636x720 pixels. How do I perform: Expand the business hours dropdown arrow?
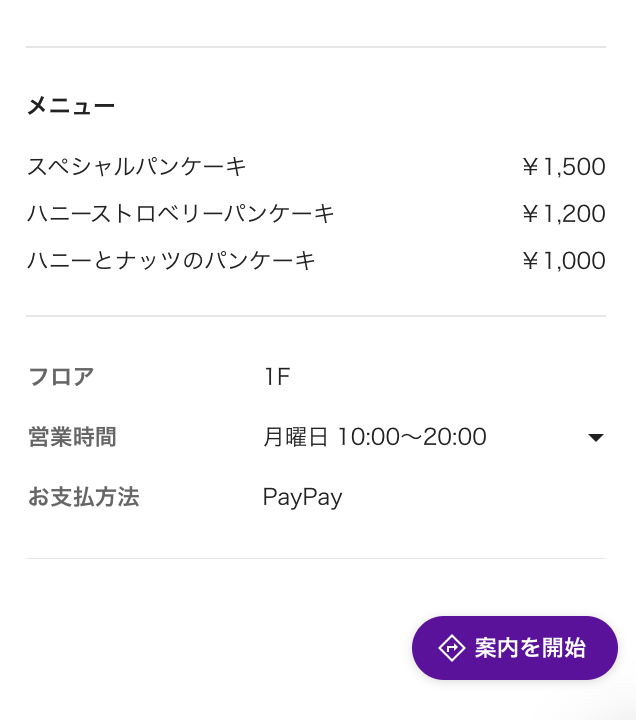coord(596,438)
